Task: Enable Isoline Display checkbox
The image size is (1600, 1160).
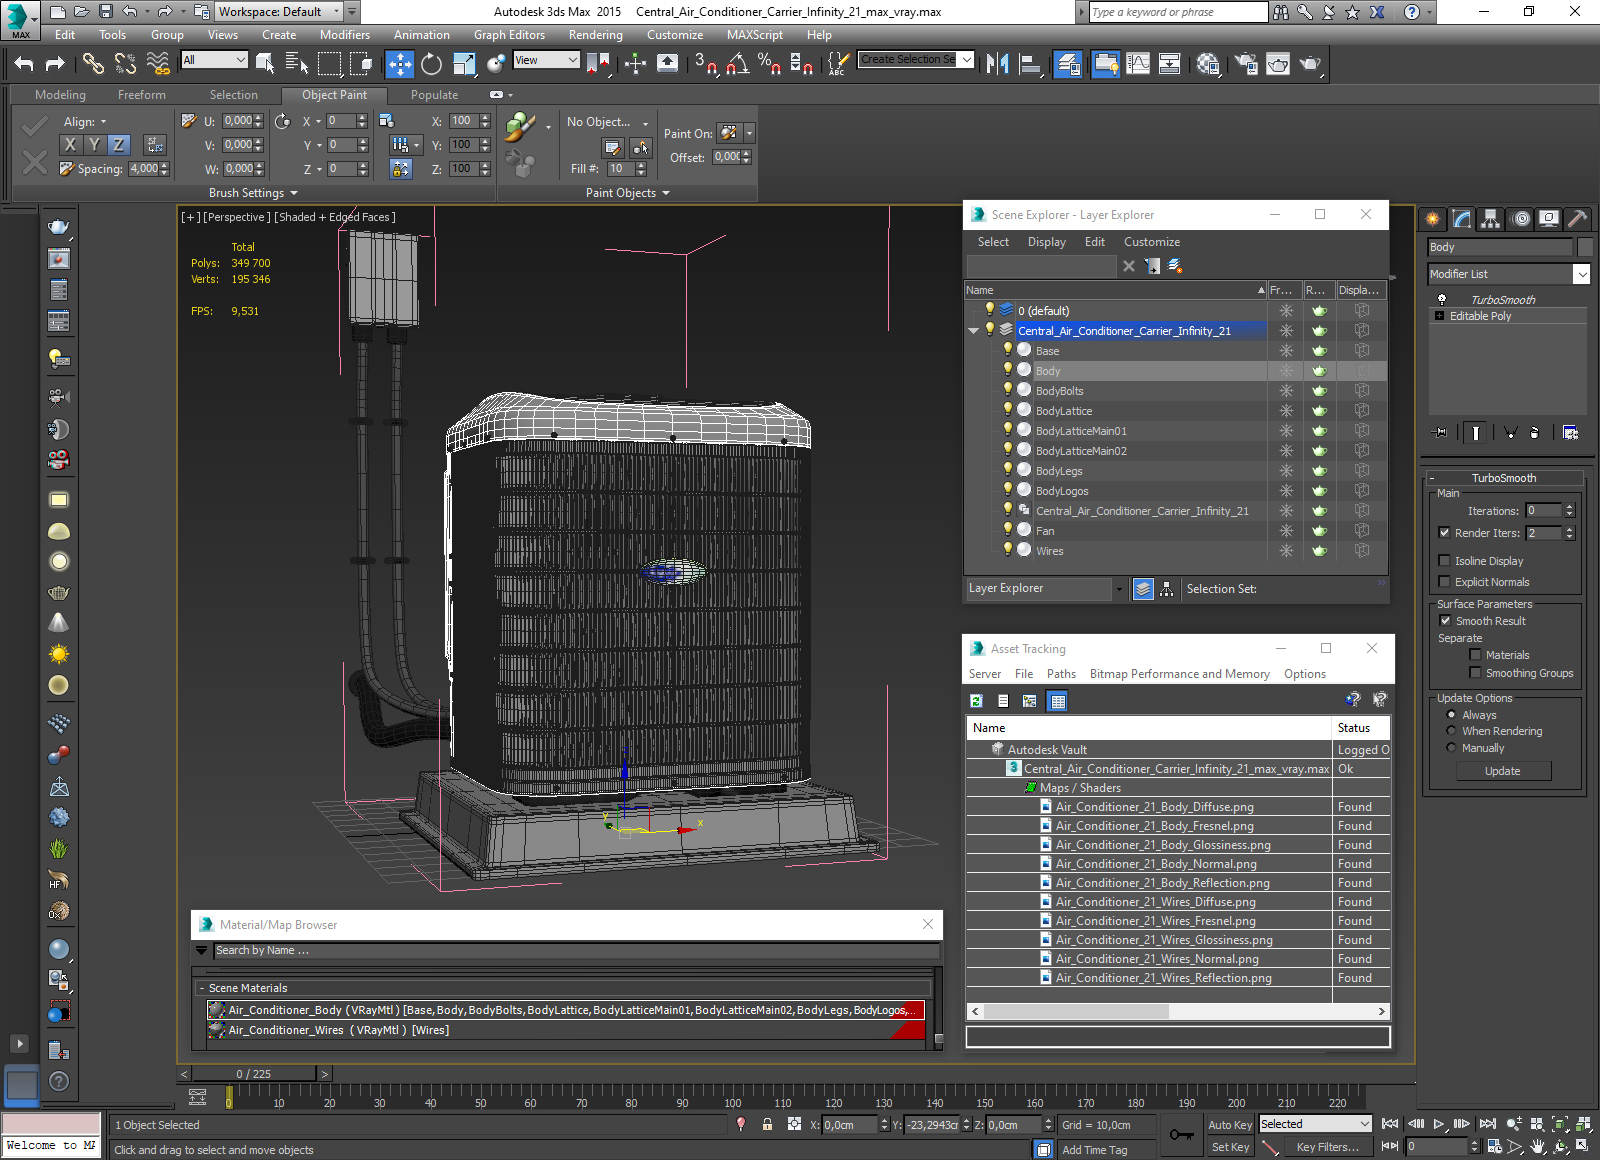Action: [x=1444, y=561]
